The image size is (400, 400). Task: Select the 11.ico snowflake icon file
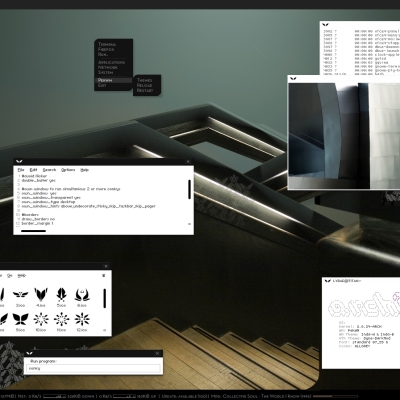click(x=61, y=322)
